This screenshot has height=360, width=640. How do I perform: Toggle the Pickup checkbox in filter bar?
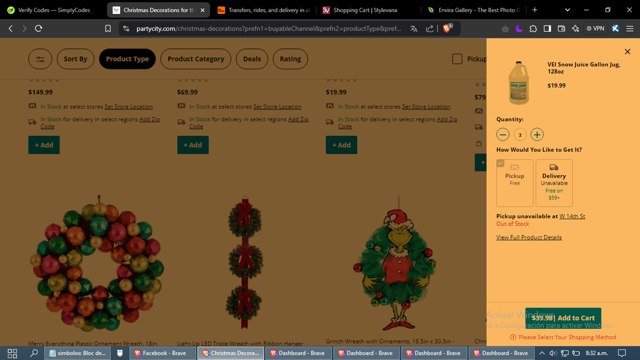[x=457, y=59]
